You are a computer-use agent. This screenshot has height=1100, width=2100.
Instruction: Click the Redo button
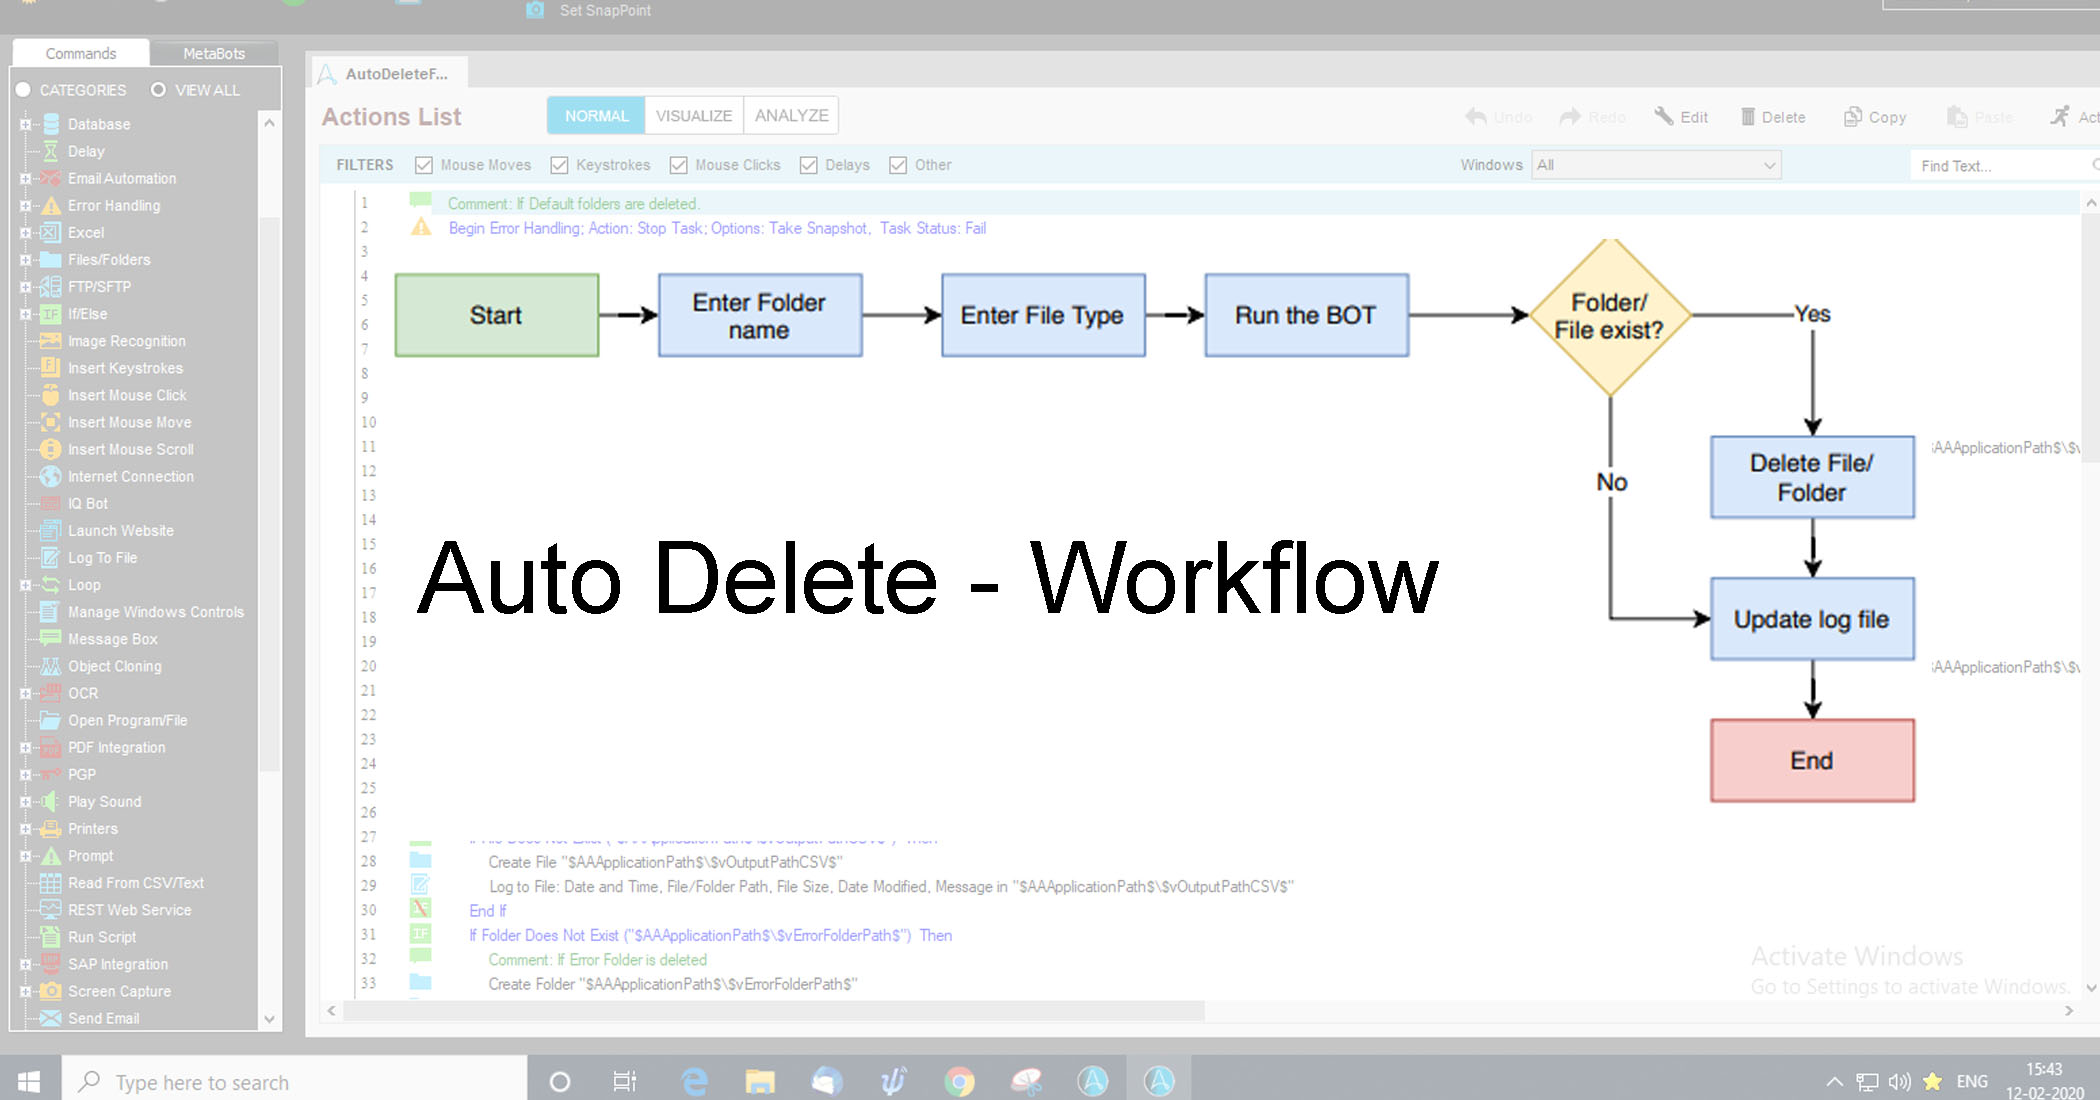[x=1593, y=117]
